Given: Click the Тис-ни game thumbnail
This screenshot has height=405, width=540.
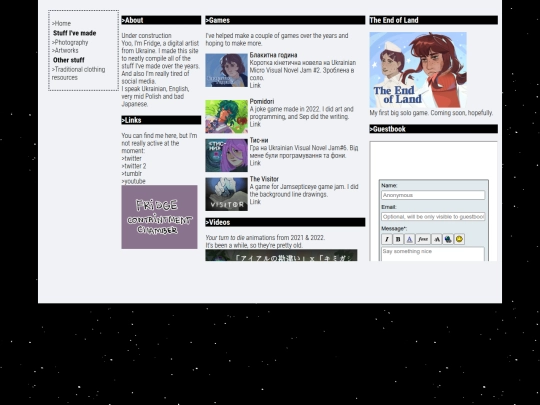Looking at the screenshot, I should point(227,155).
